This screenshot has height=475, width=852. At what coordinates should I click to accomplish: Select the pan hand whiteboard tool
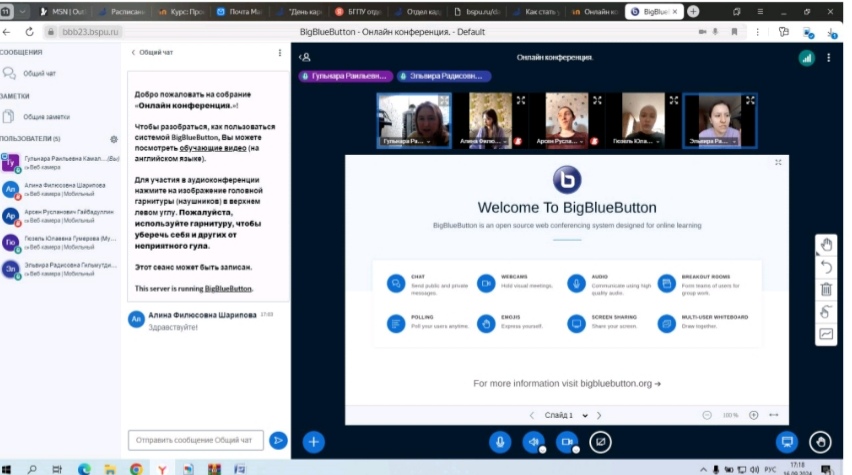[x=826, y=245]
